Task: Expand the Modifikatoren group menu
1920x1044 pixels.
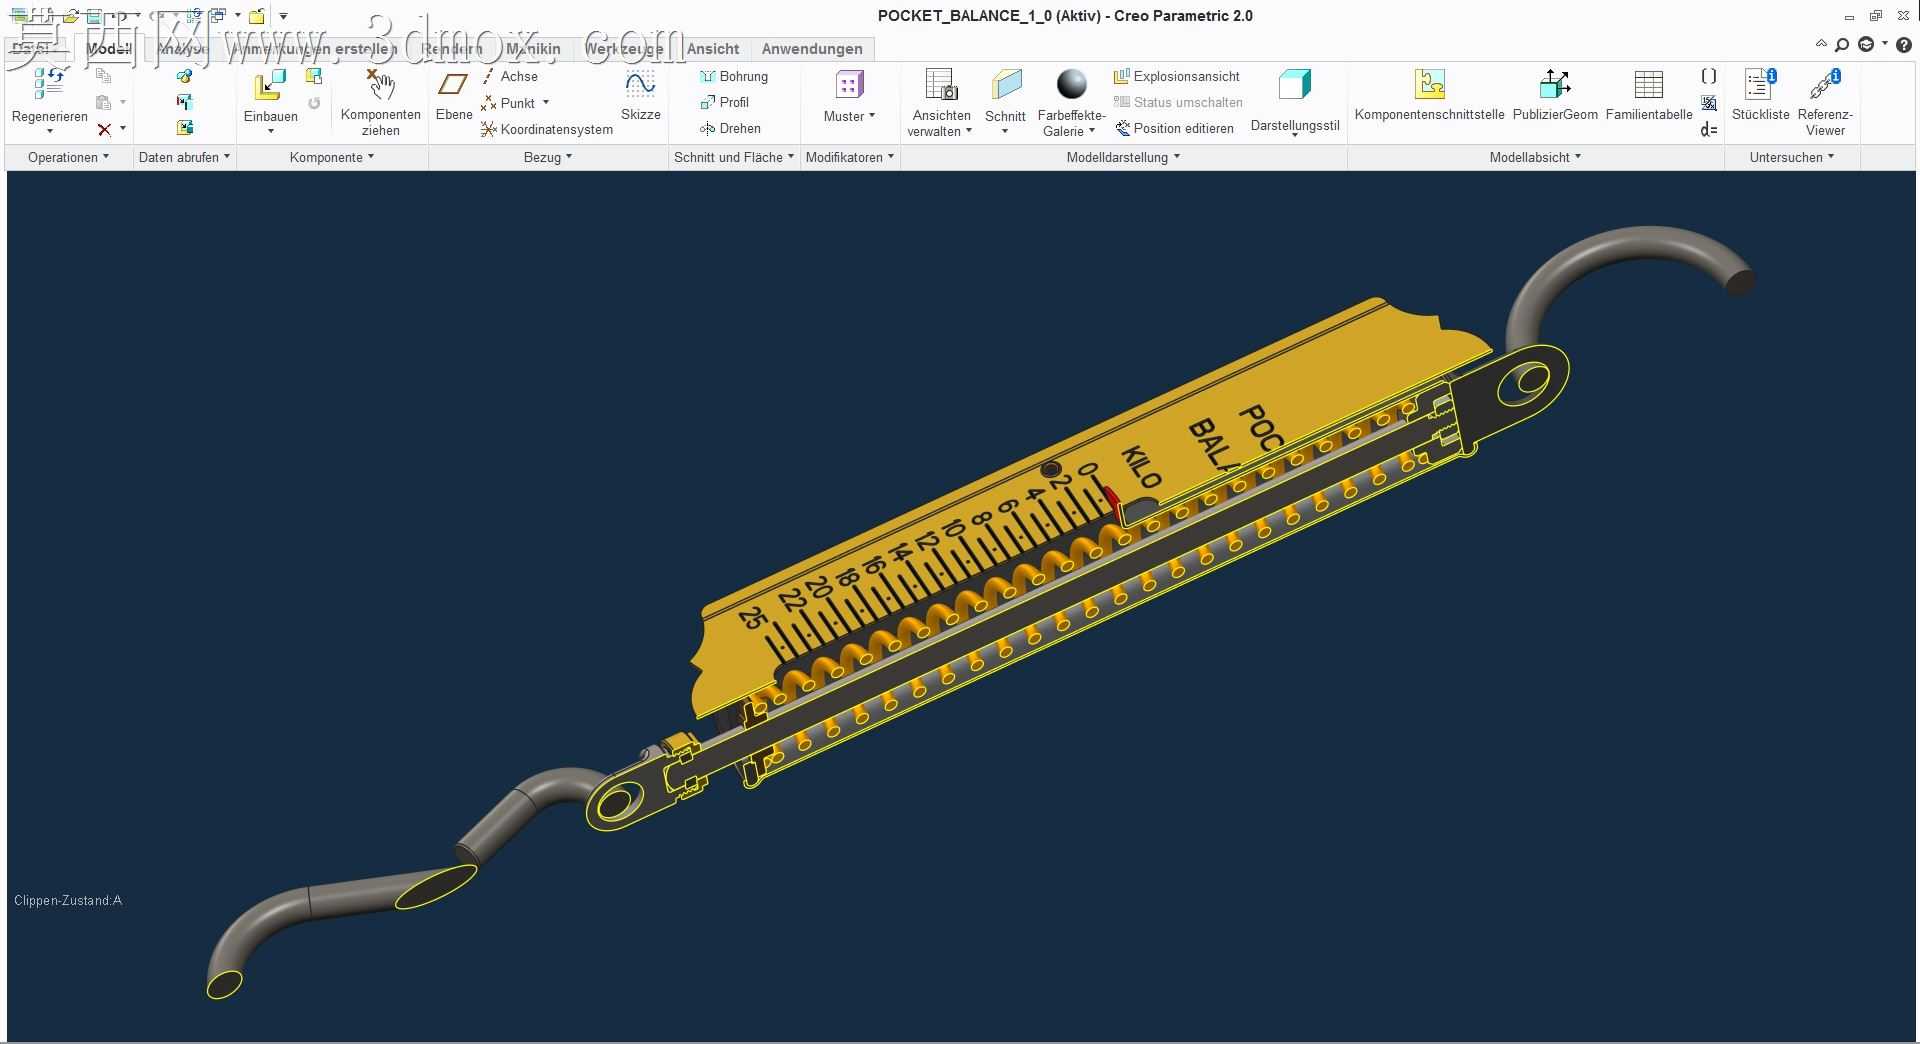Action: 849,157
